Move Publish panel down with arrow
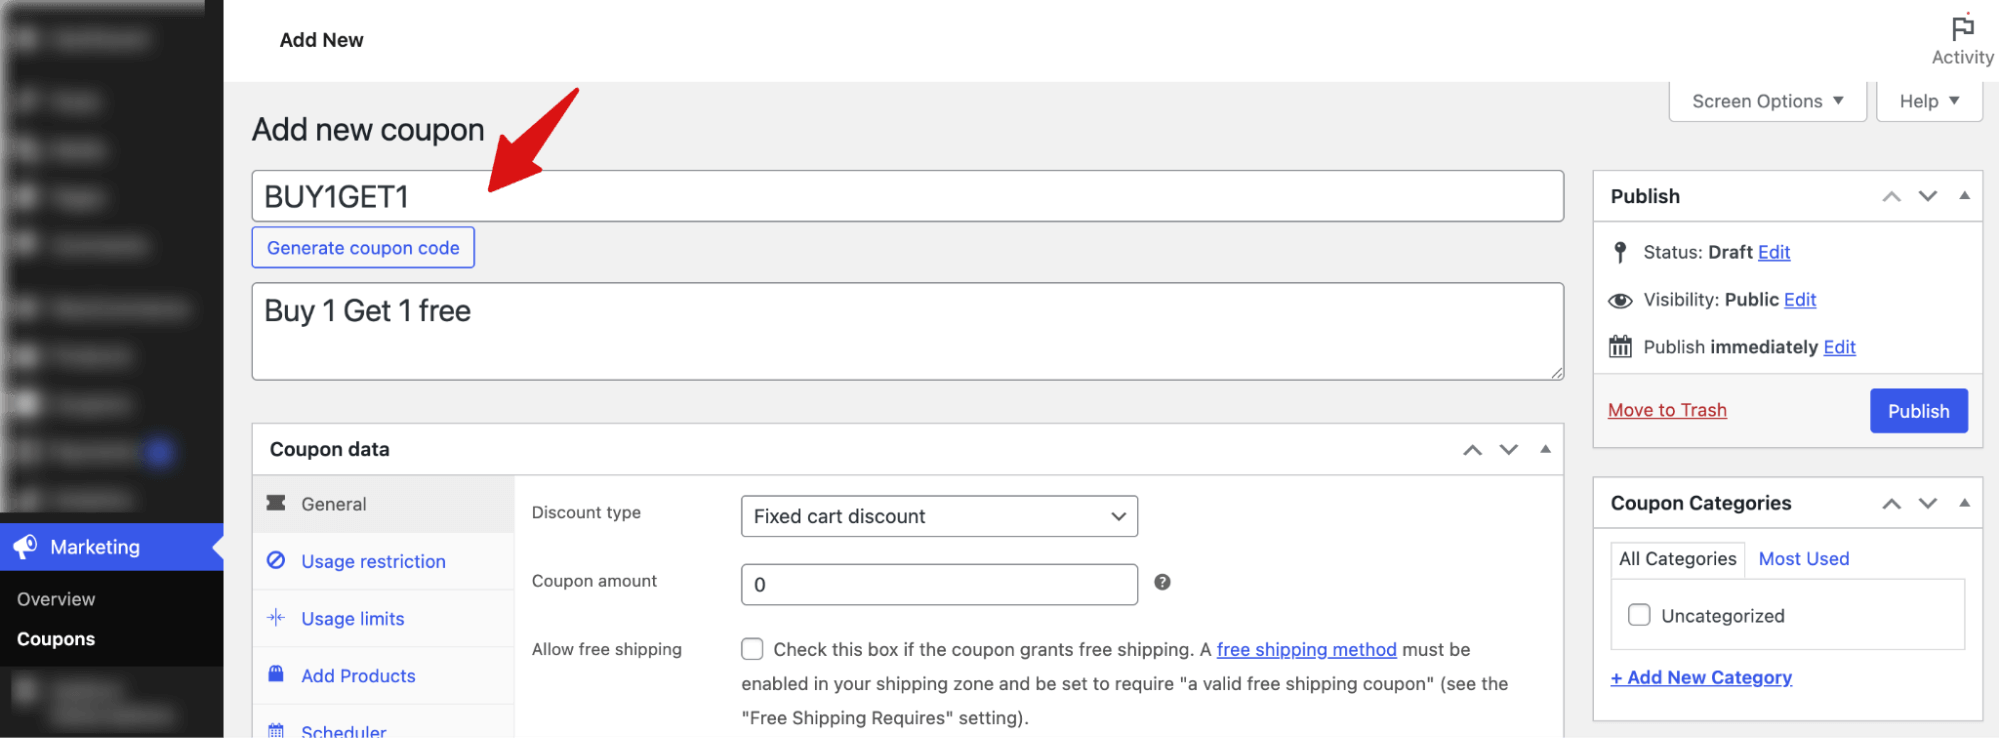The height and width of the screenshot is (738, 1999). click(1928, 197)
